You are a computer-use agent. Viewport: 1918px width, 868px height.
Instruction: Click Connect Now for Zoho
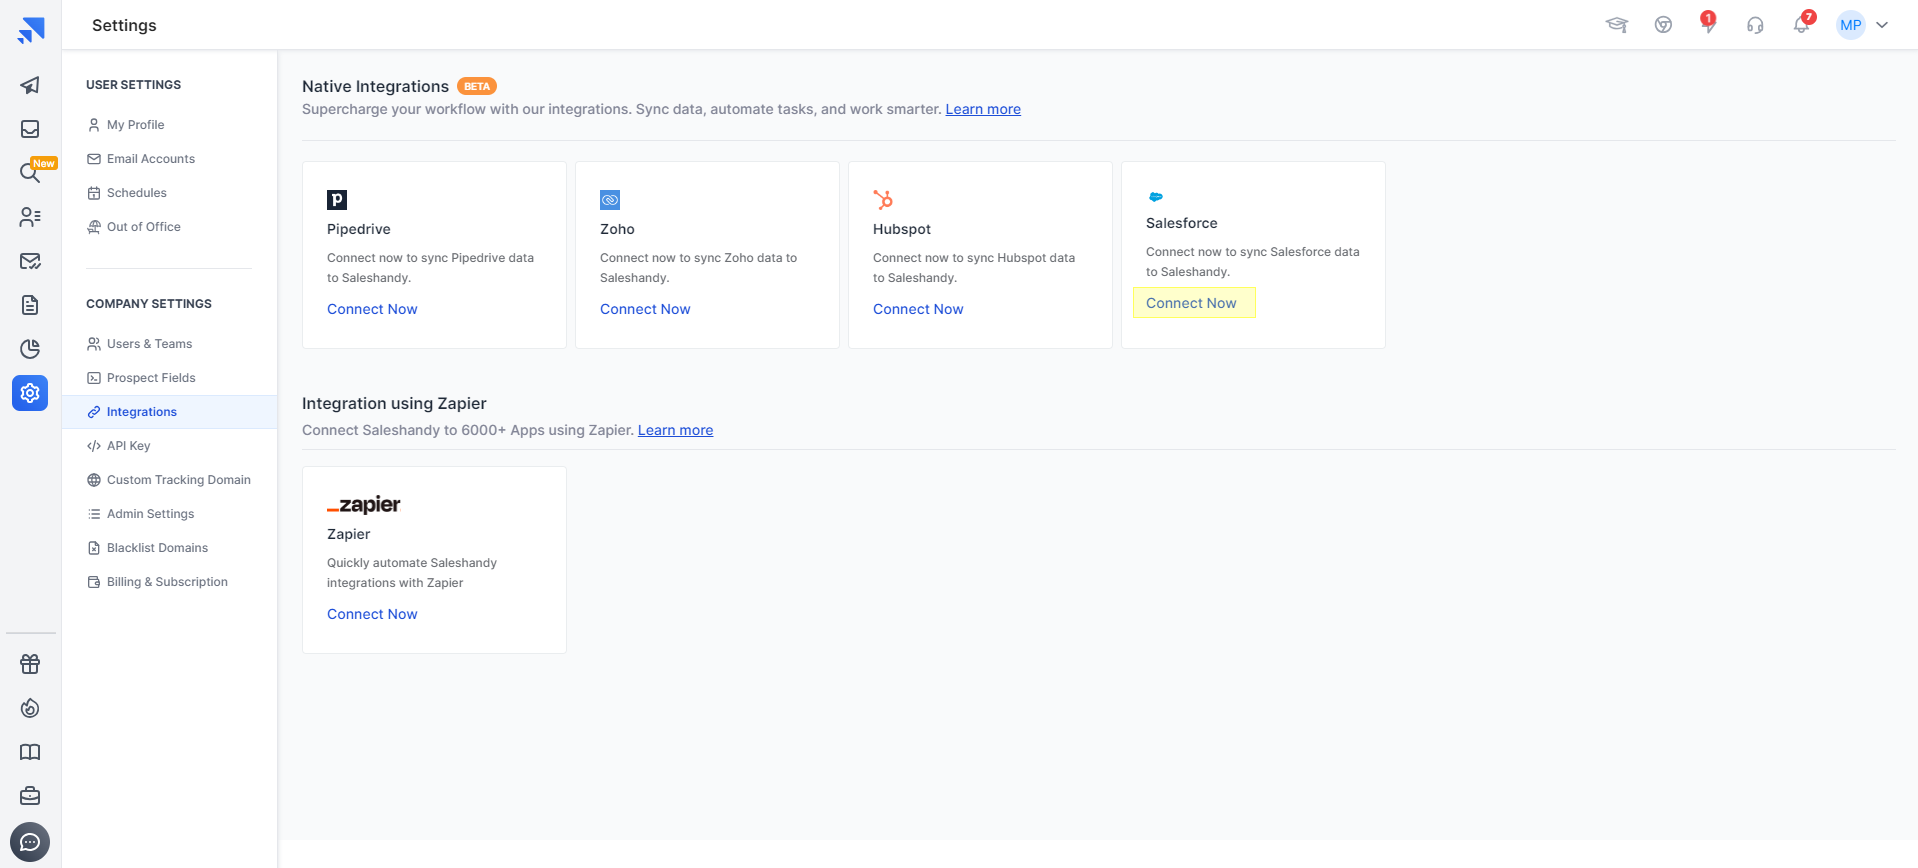[645, 309]
